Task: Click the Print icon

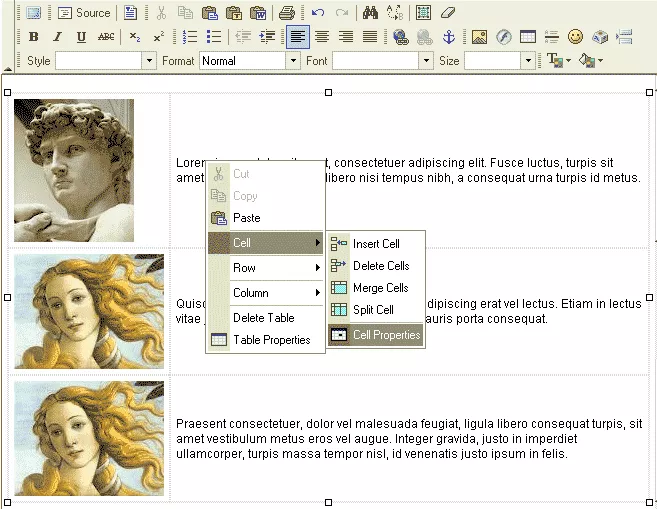Action: click(x=287, y=13)
